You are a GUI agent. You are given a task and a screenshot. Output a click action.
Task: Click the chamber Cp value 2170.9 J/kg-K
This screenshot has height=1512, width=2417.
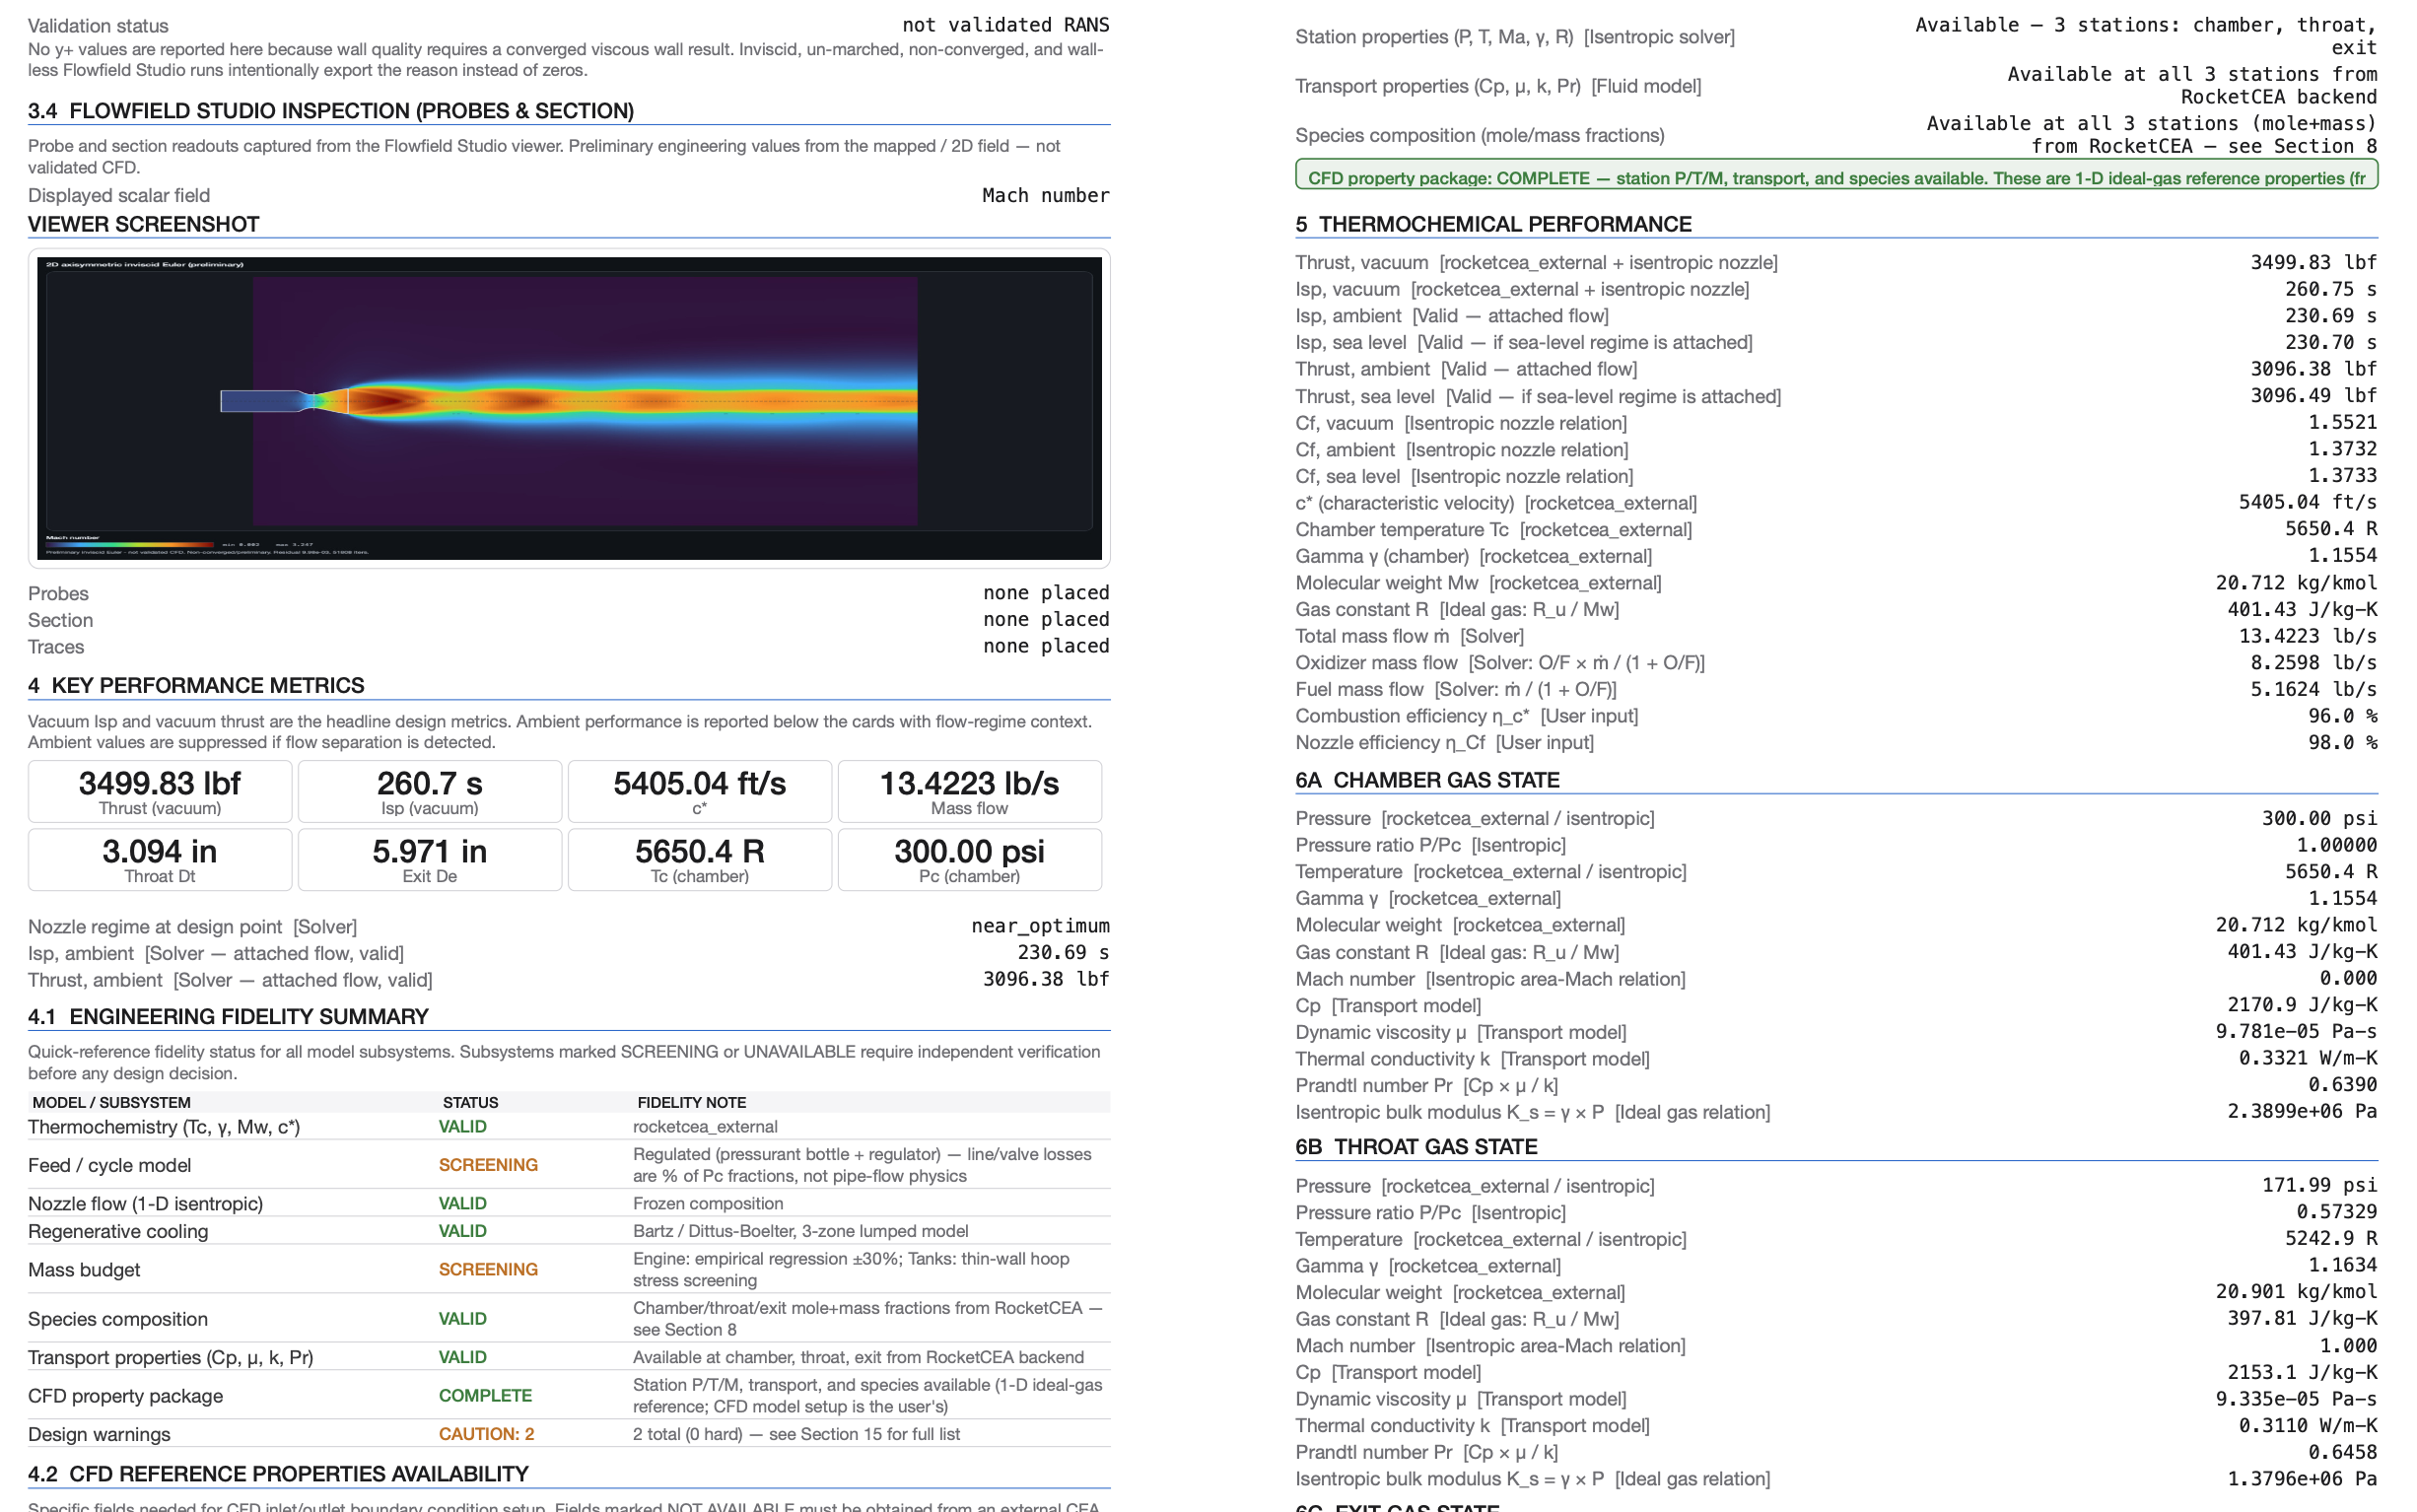(x=2302, y=1005)
